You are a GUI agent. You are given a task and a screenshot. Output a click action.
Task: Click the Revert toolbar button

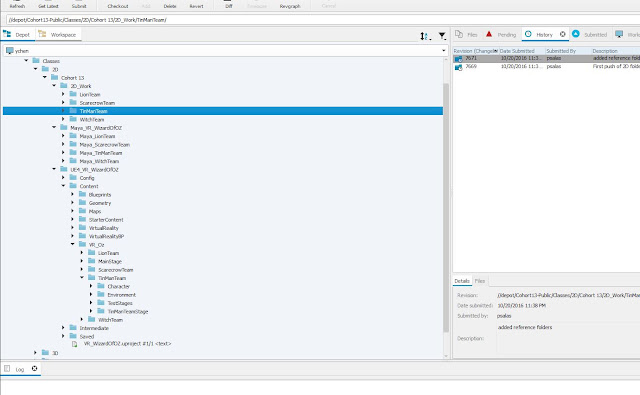pos(196,5)
